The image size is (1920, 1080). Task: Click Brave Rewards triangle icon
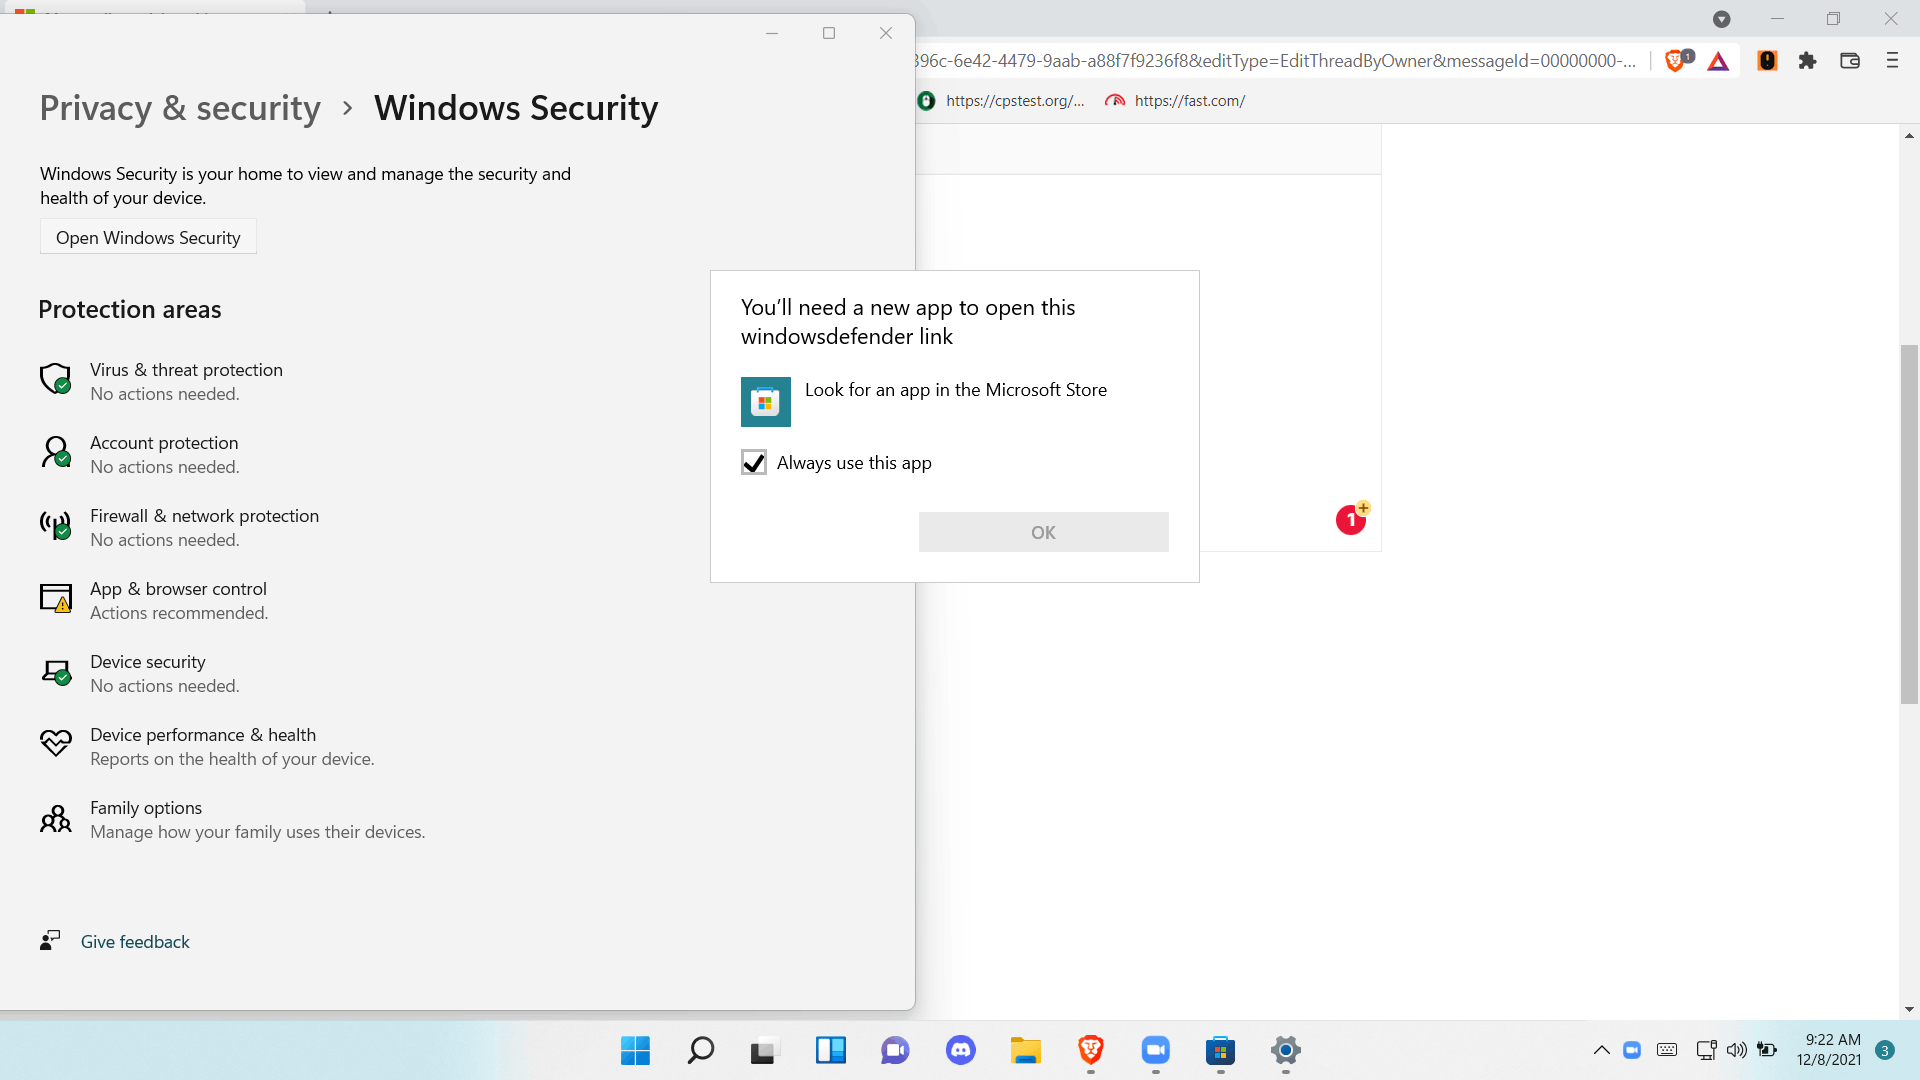tap(1718, 62)
